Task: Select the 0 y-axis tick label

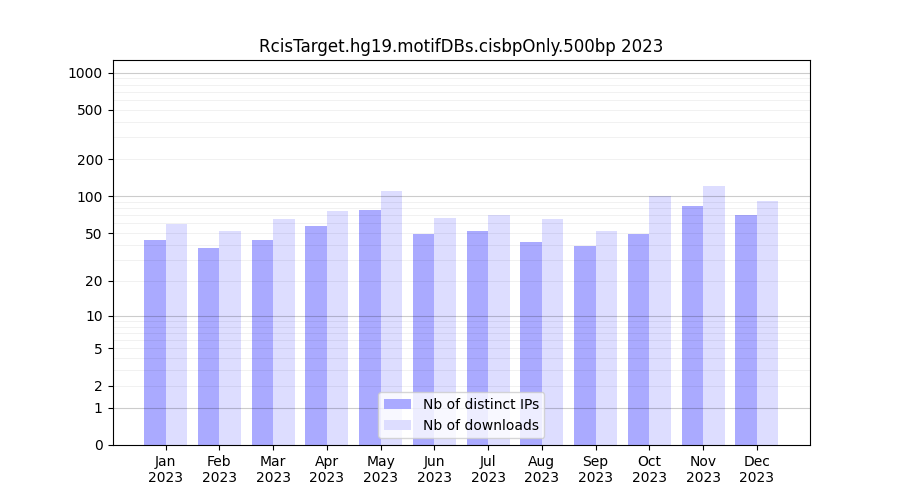Action: (x=98, y=445)
